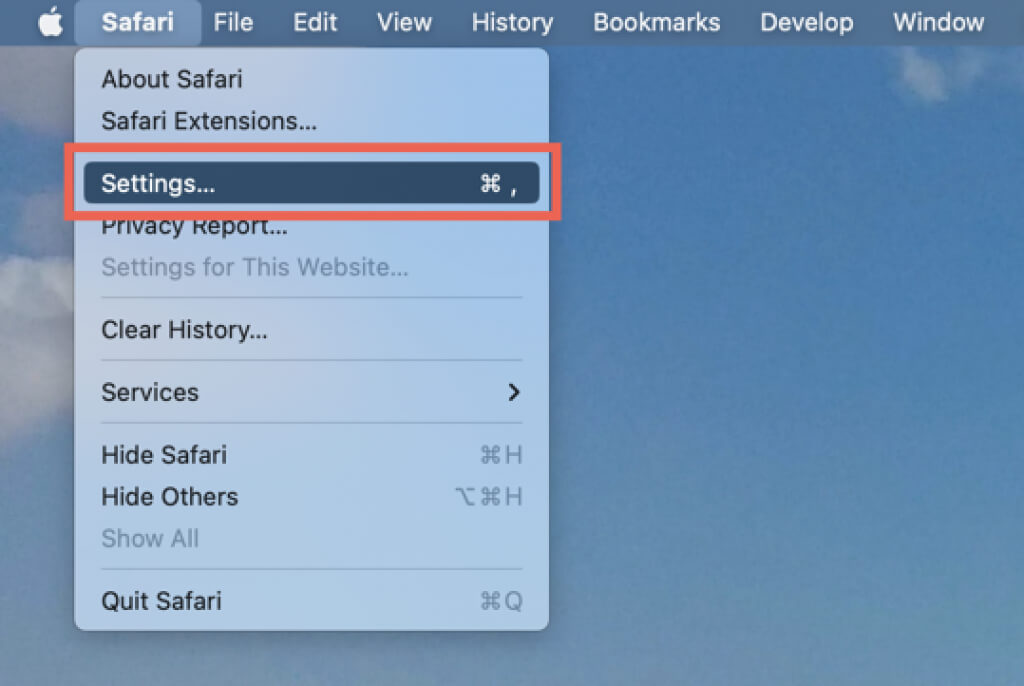Open the Window menu

click(938, 22)
